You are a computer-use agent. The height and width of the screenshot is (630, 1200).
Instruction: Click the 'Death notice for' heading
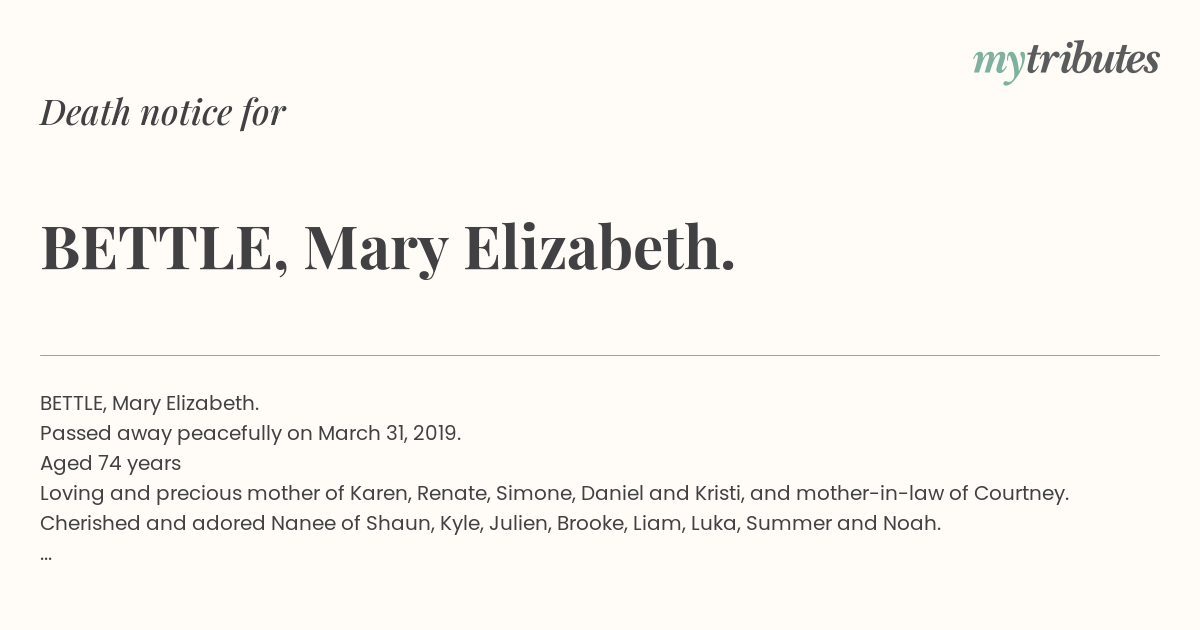tap(163, 113)
